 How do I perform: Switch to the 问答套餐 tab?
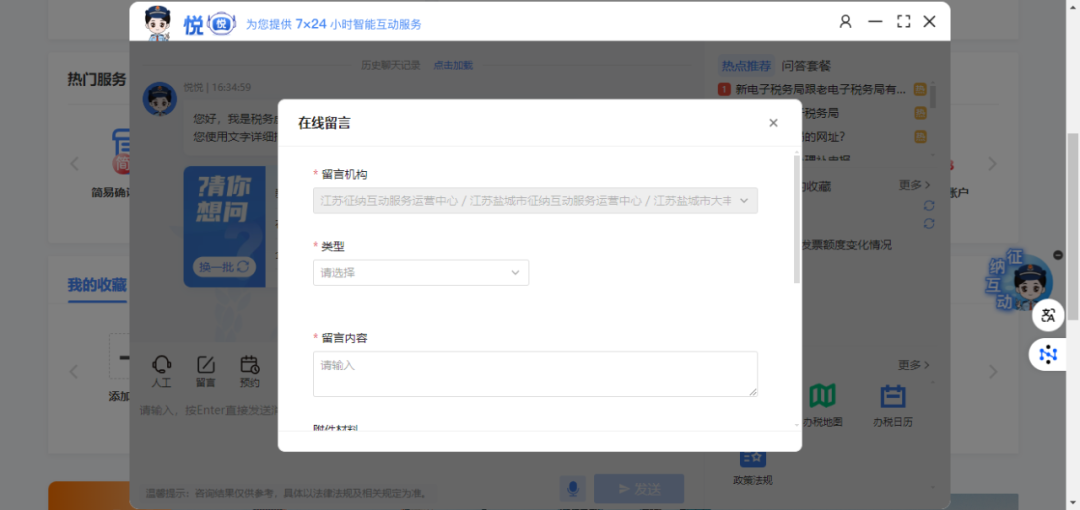click(x=806, y=66)
